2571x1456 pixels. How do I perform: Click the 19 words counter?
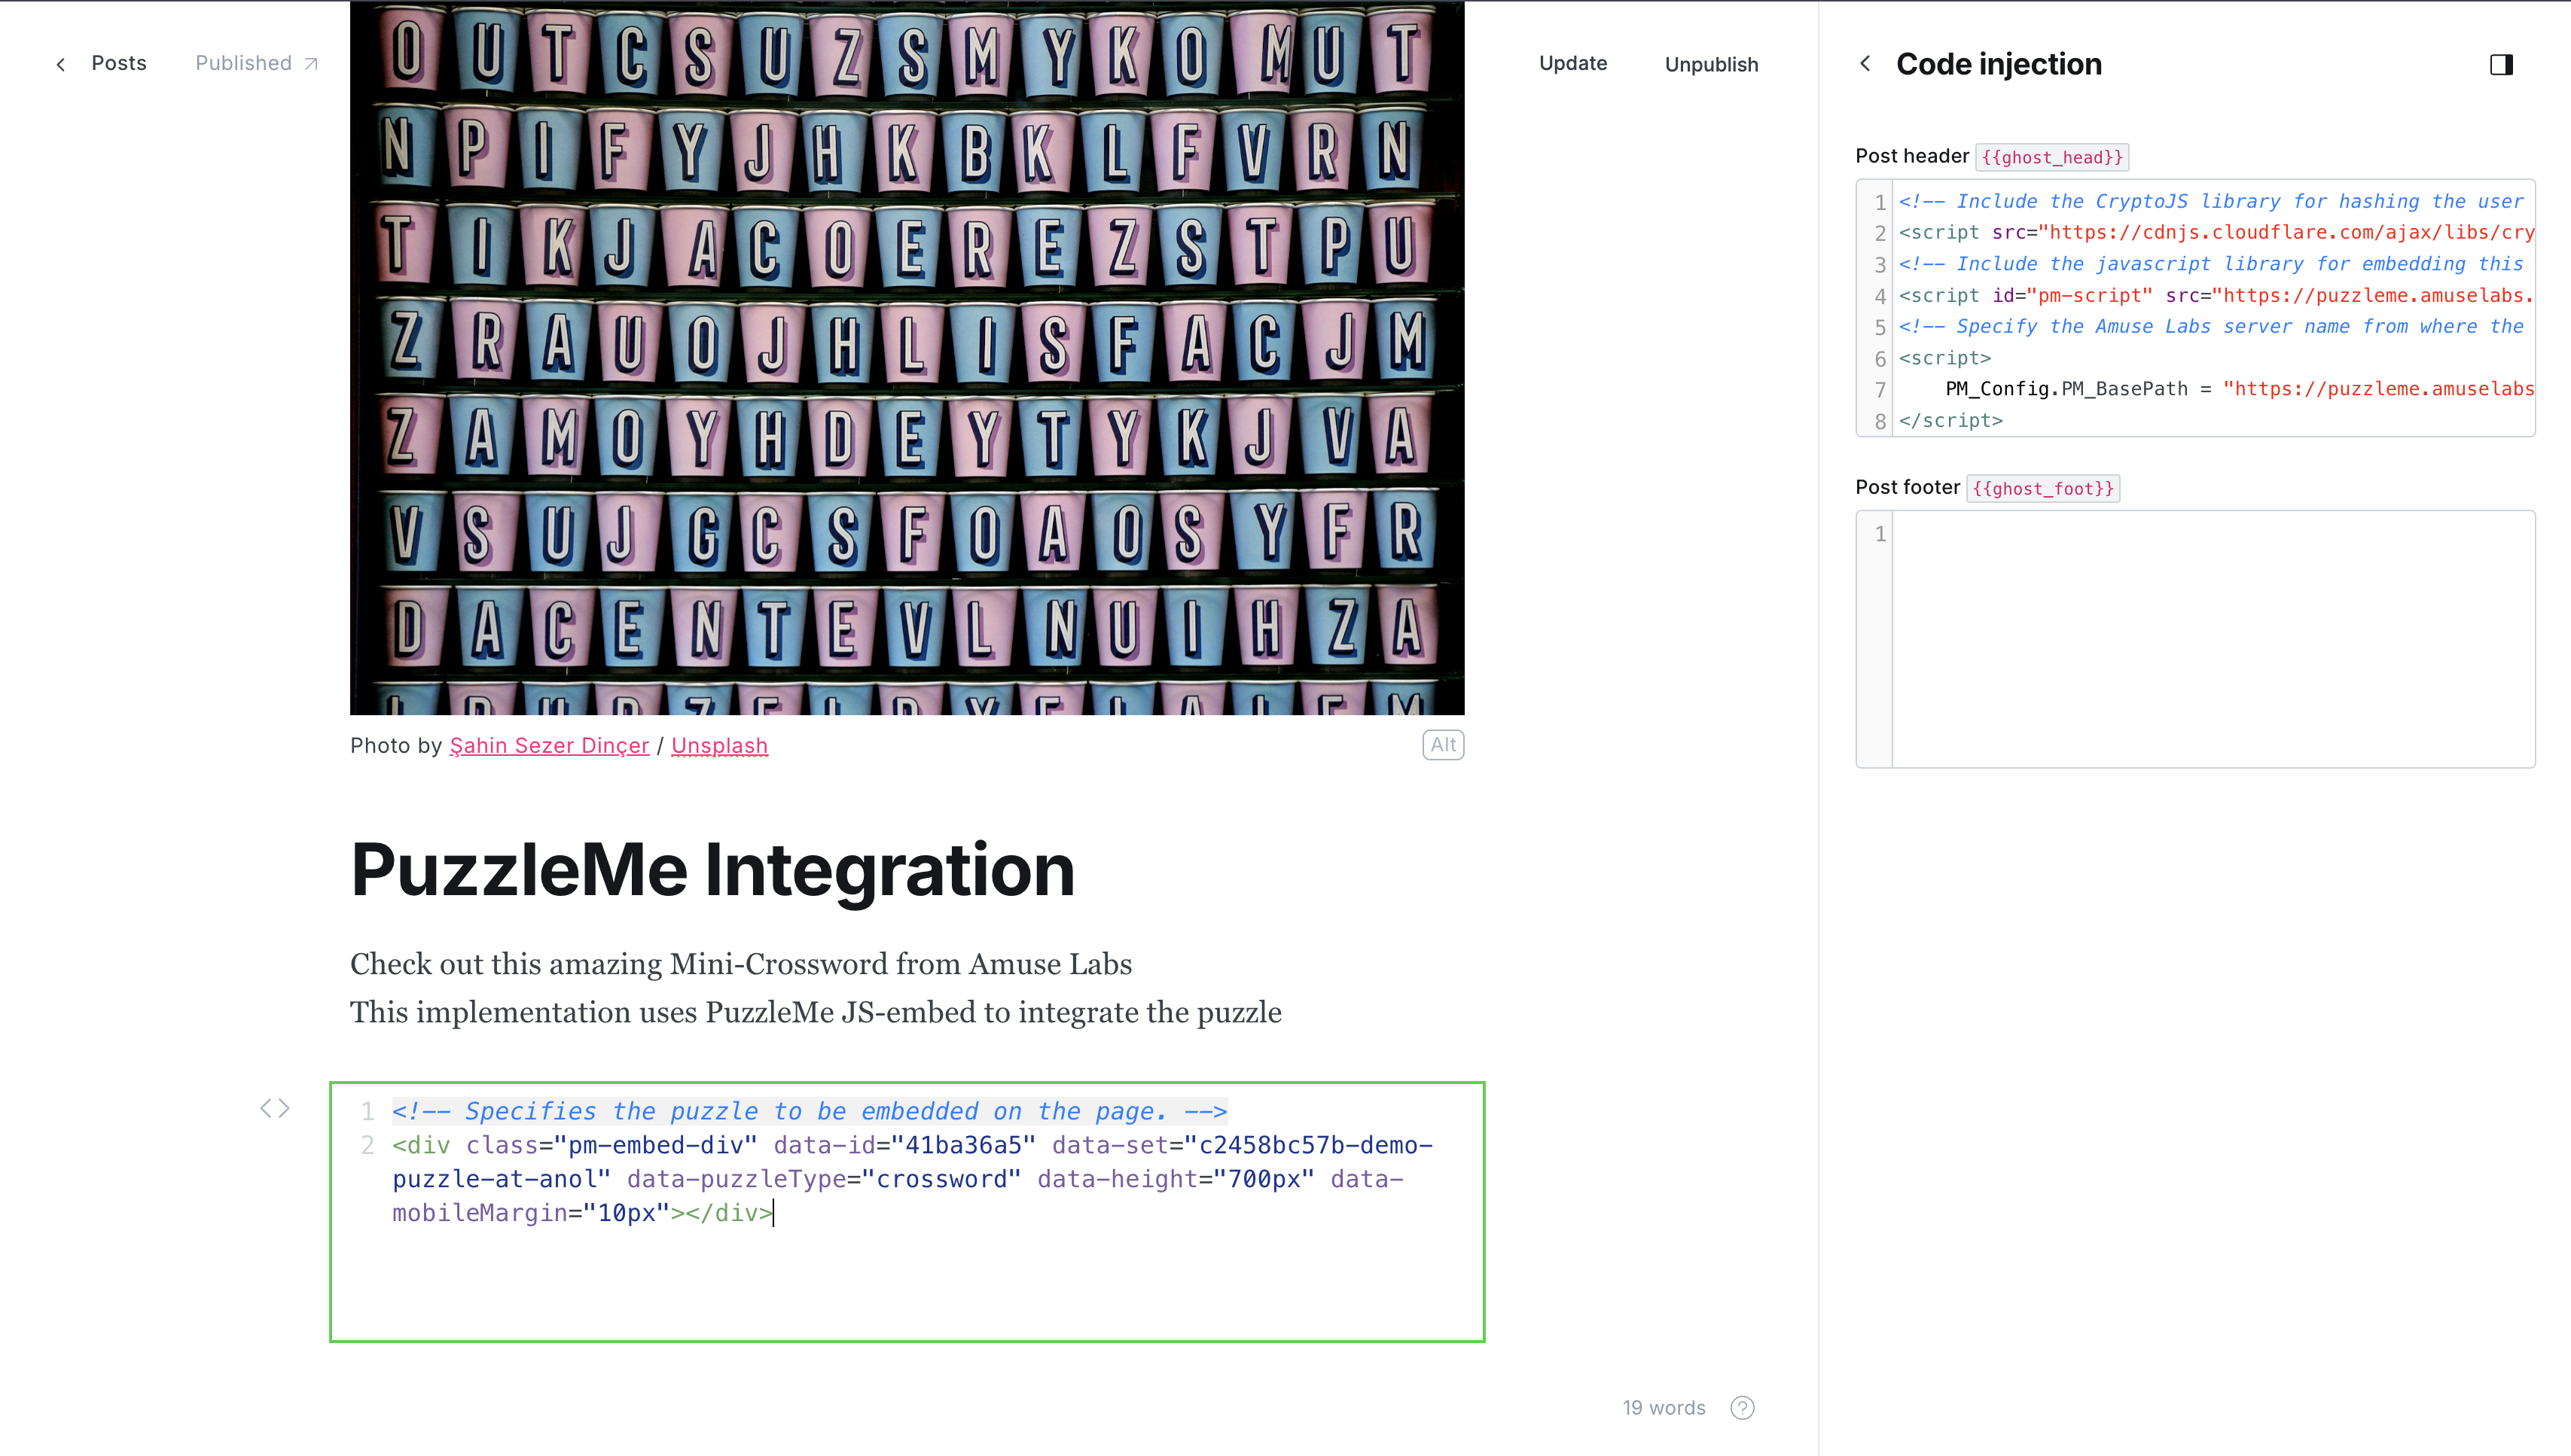1663,1407
